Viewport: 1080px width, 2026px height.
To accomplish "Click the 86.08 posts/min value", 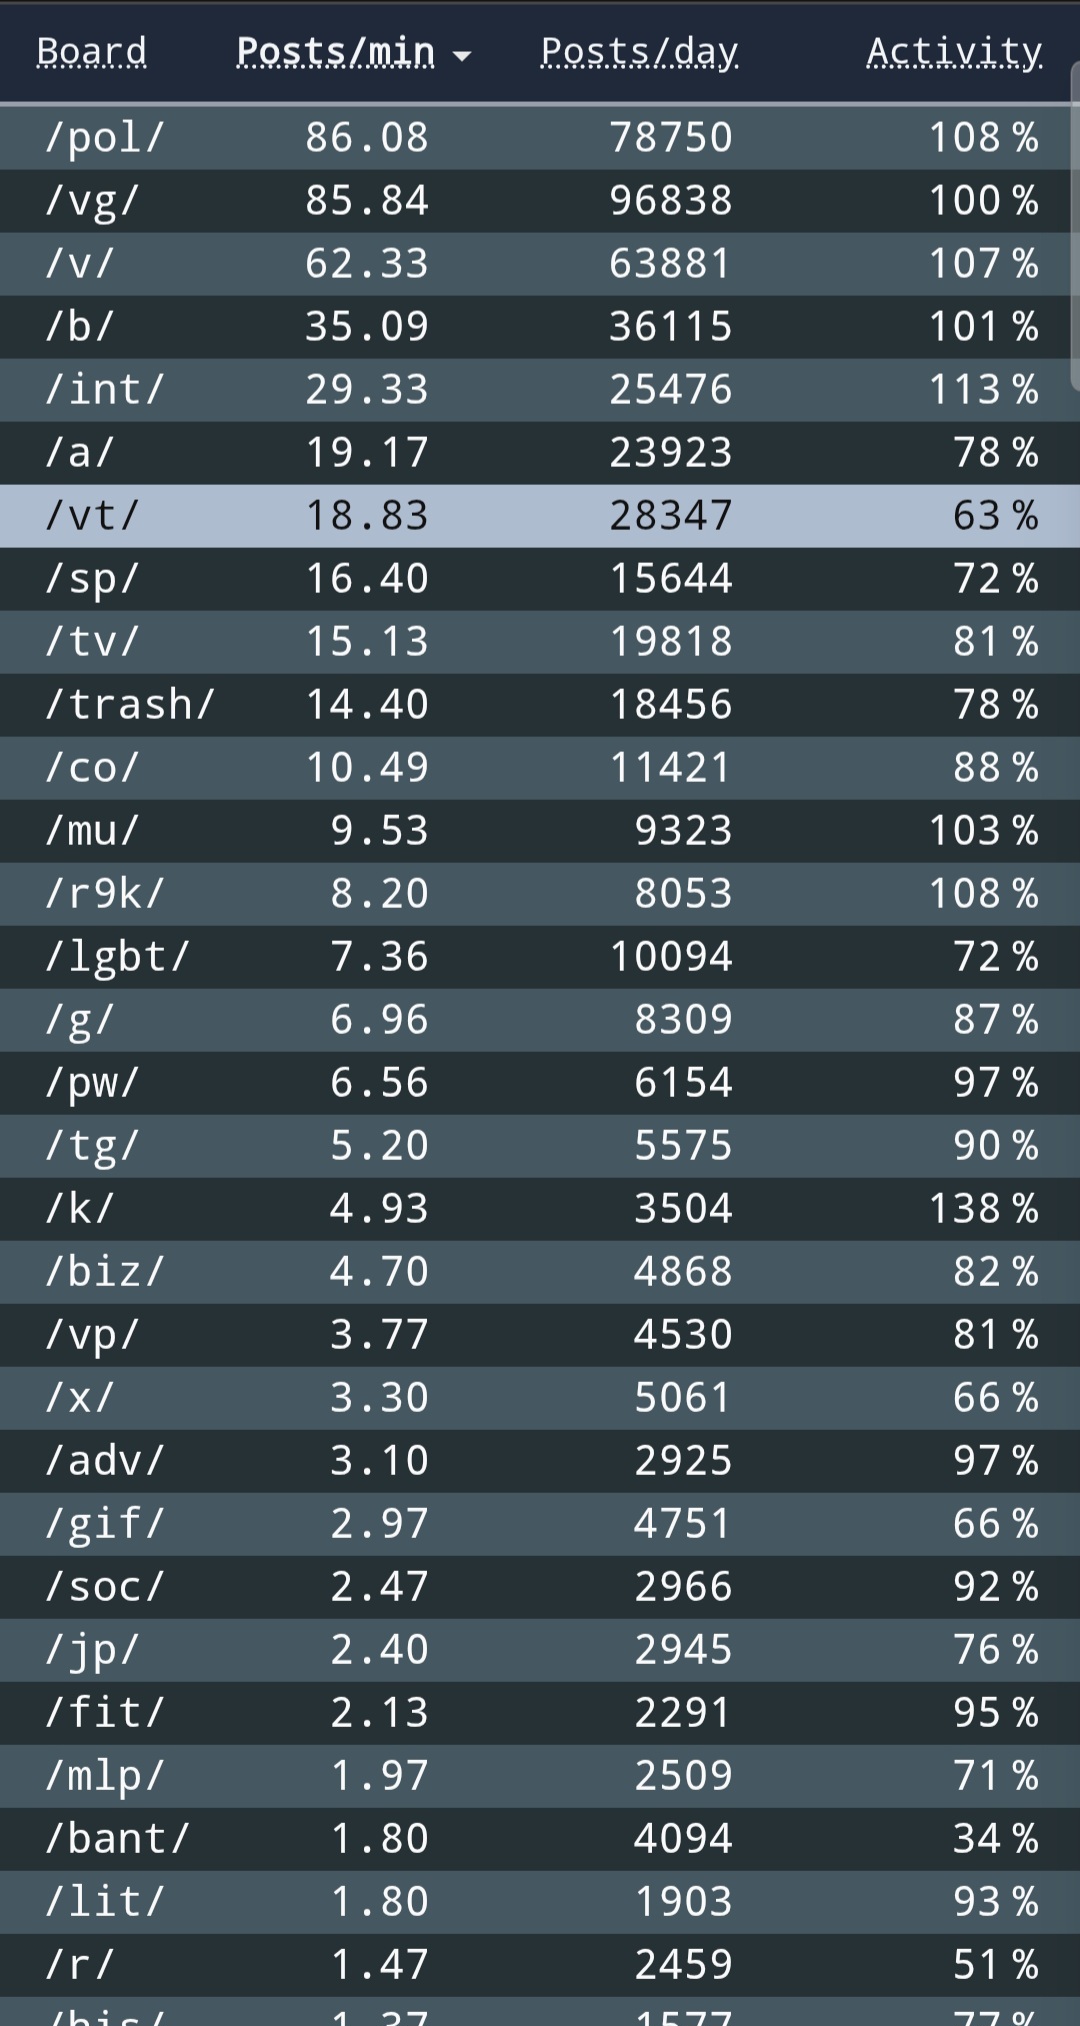I will tap(367, 137).
